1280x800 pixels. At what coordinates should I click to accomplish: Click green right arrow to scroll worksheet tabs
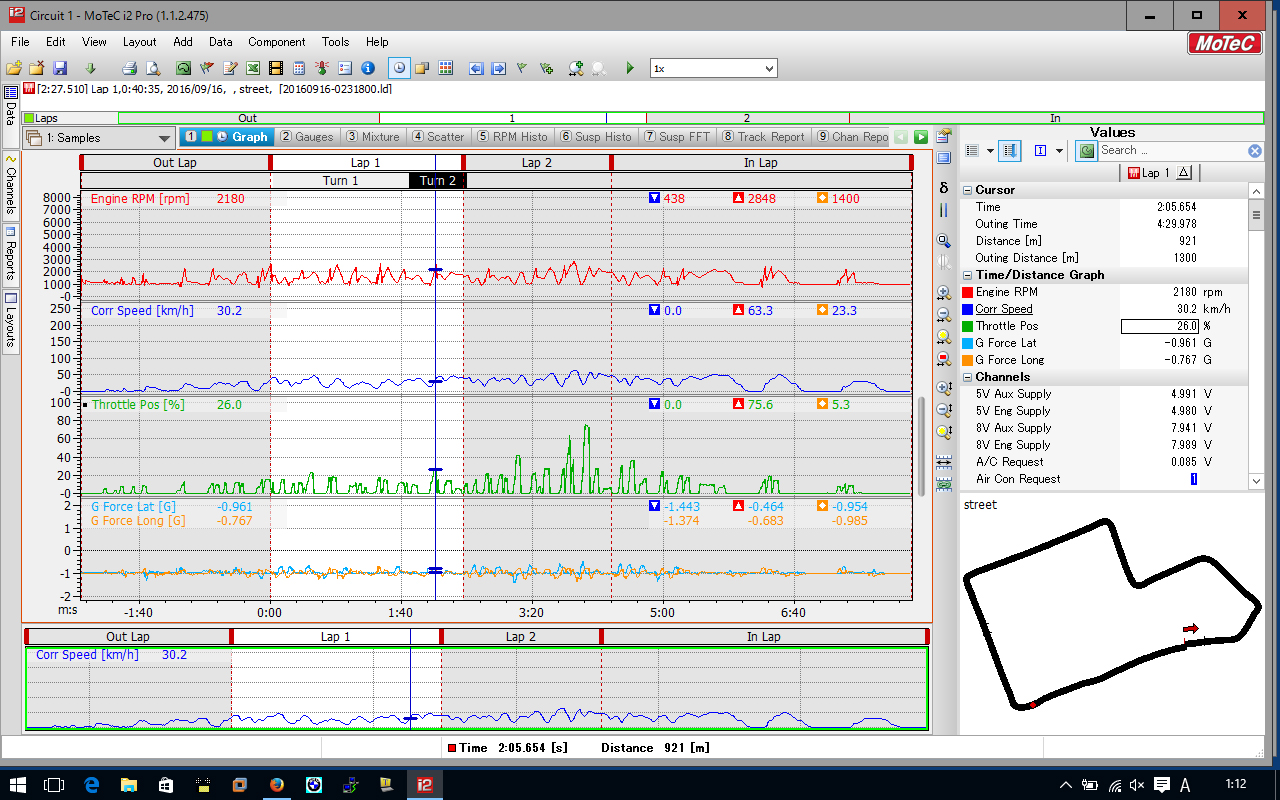(921, 137)
